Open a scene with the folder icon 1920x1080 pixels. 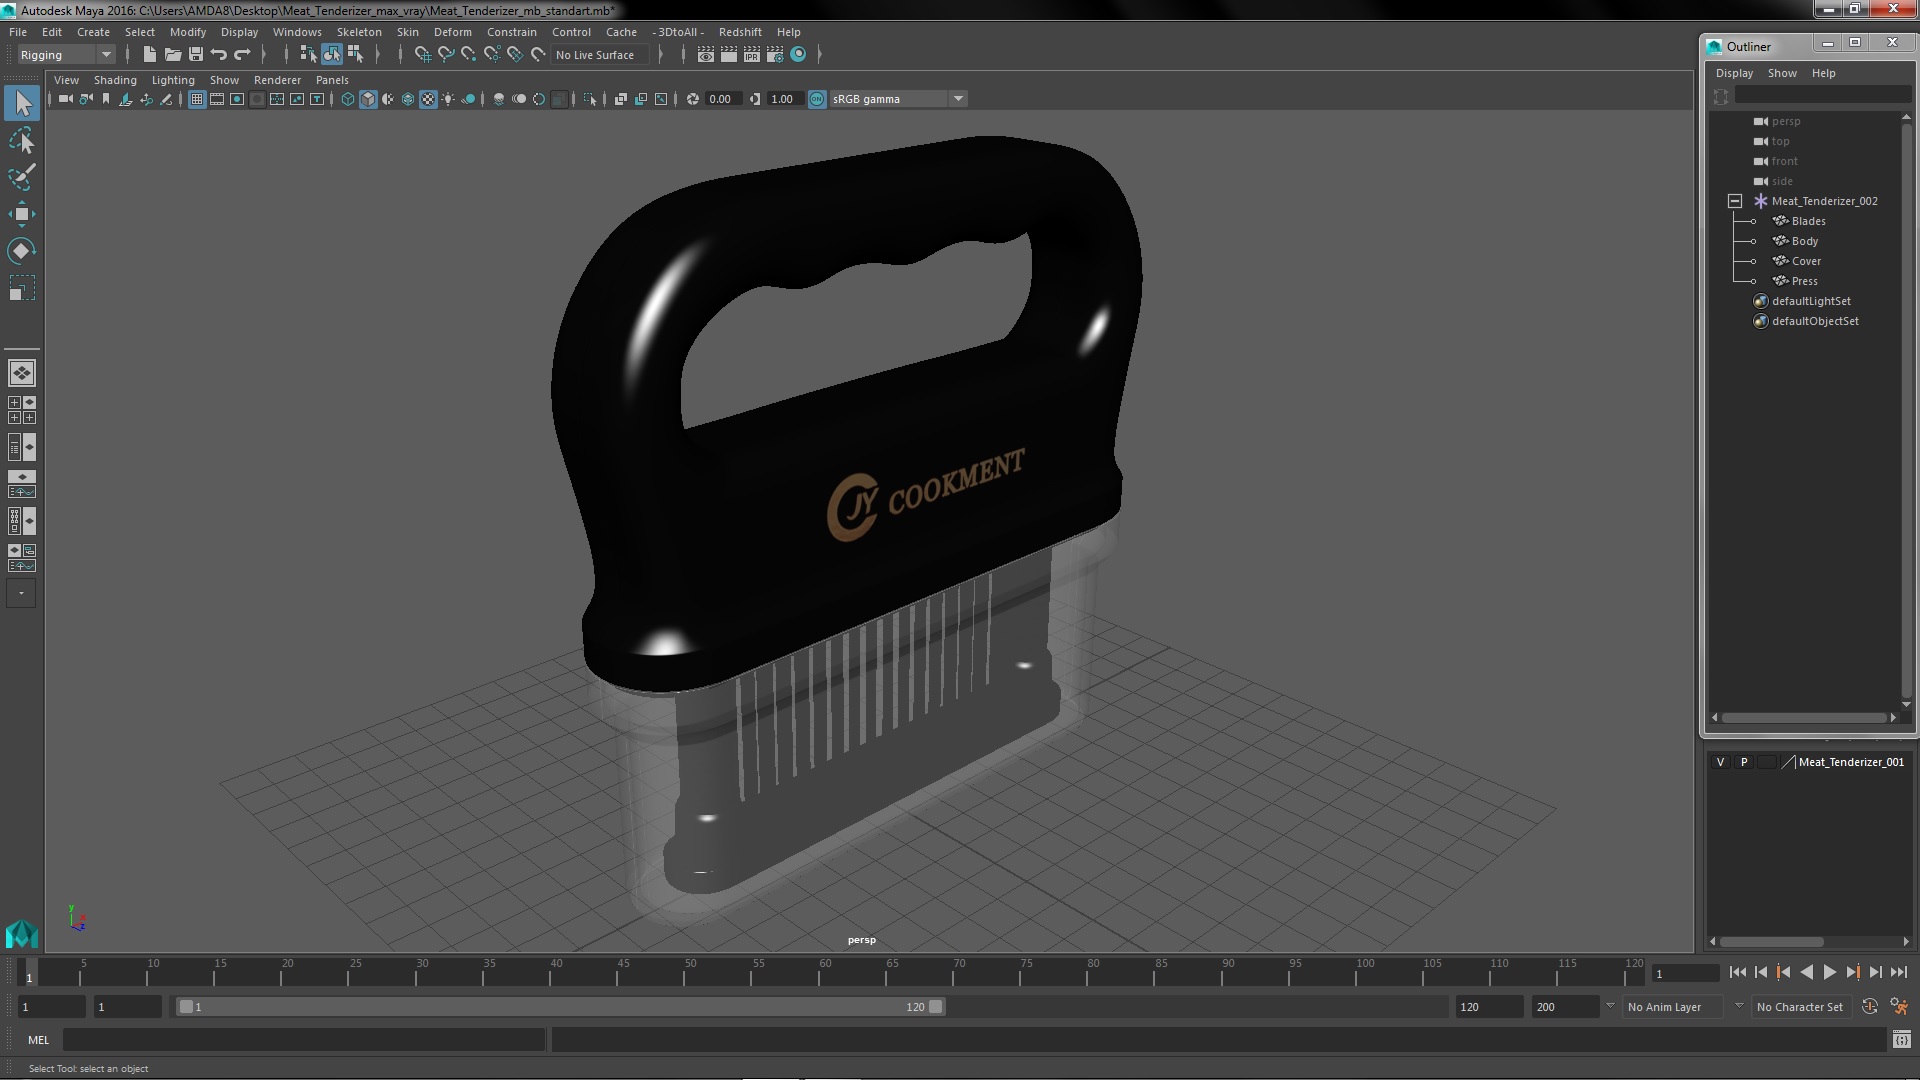tap(173, 55)
